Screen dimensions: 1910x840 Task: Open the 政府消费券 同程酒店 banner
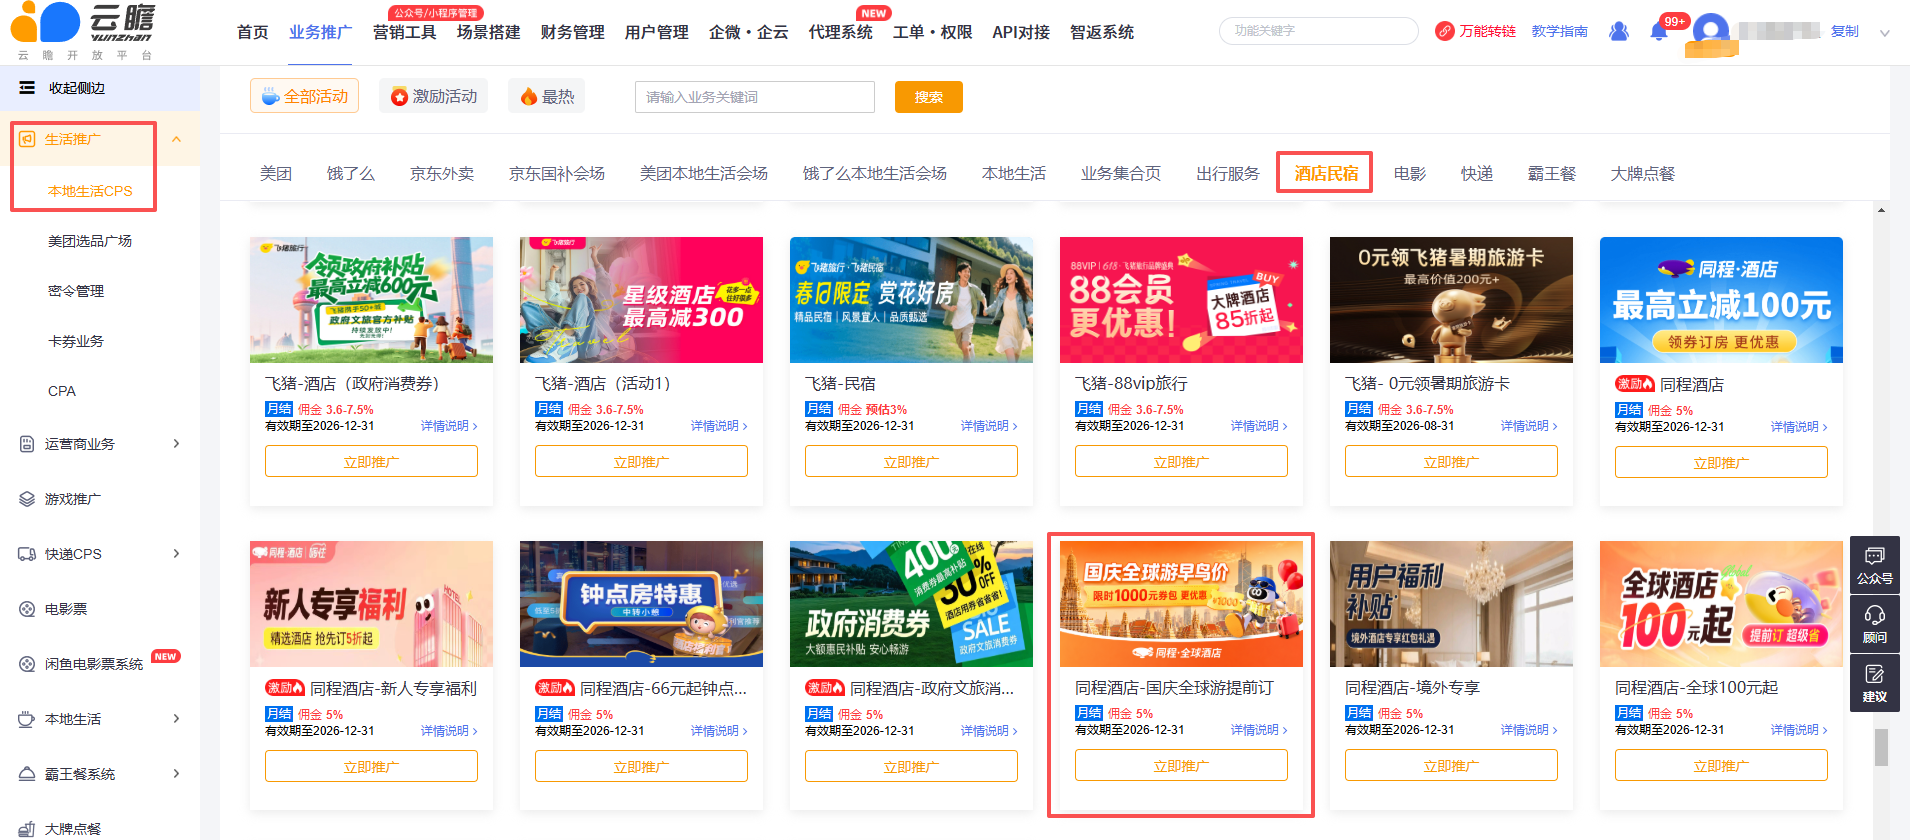(x=911, y=604)
